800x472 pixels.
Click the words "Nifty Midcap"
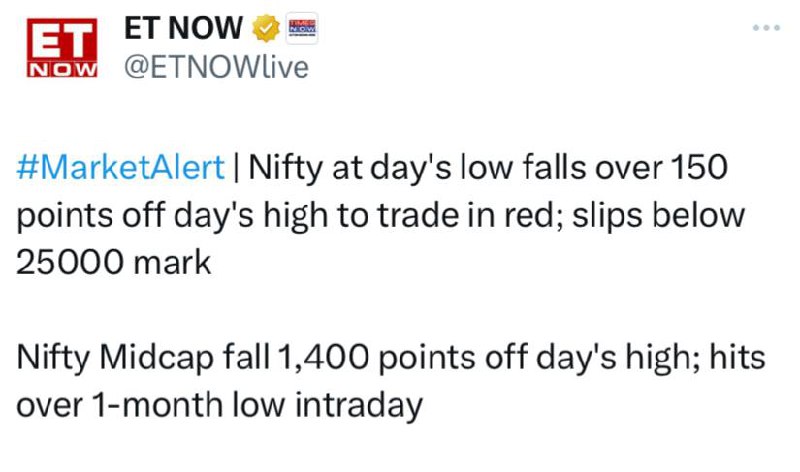coord(115,358)
